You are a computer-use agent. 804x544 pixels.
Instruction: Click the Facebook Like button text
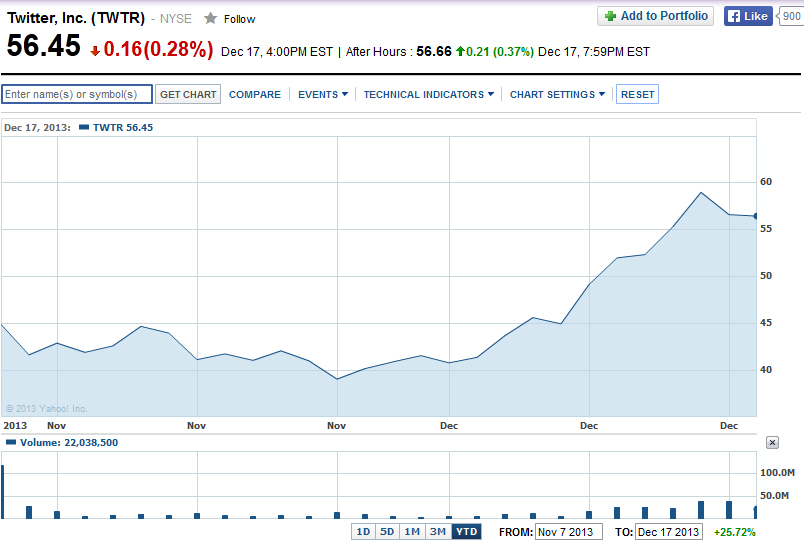pyautogui.click(x=756, y=16)
